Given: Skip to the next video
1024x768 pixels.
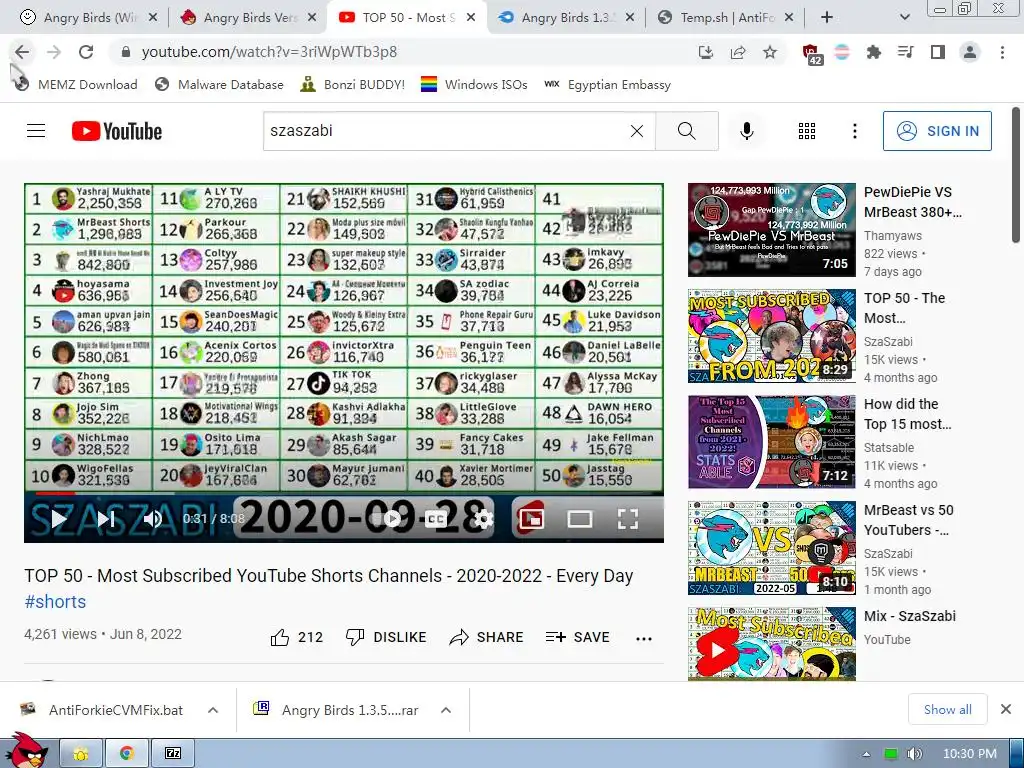Looking at the screenshot, I should (106, 519).
